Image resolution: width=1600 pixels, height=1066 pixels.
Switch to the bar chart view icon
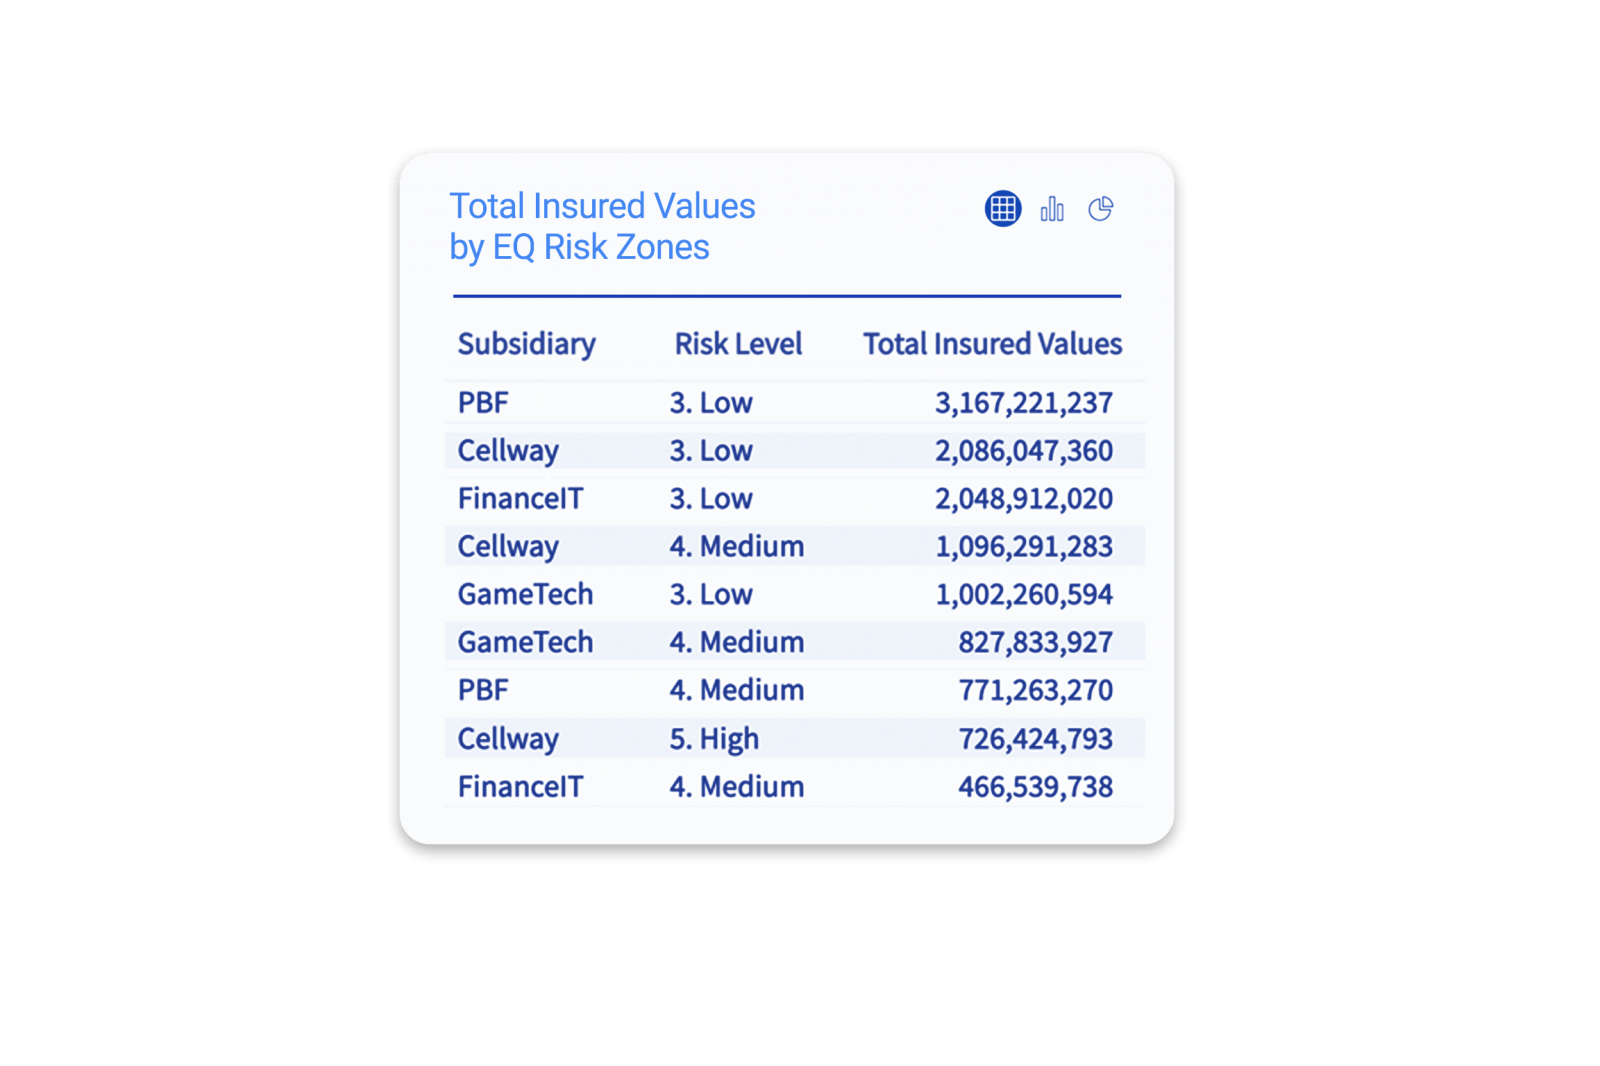pyautogui.click(x=1052, y=208)
